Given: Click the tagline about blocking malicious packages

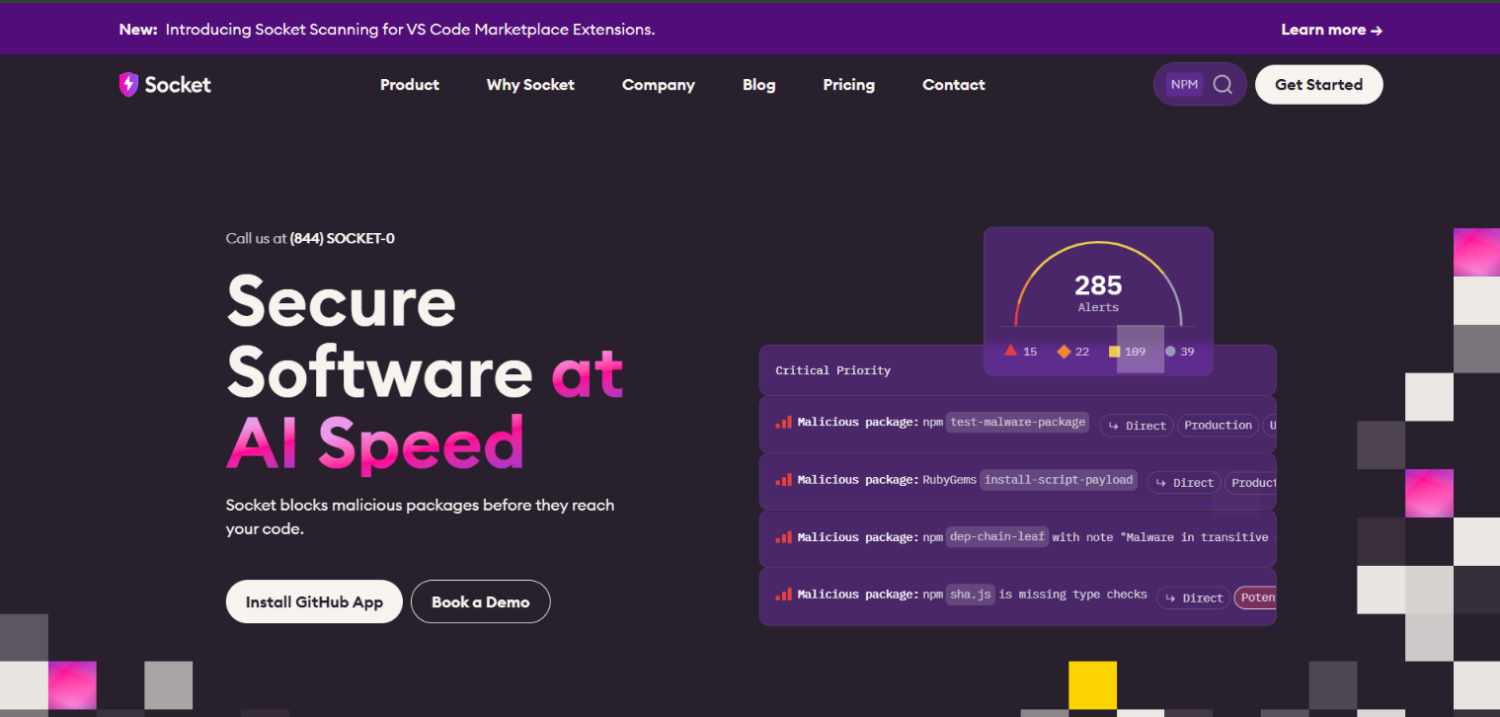Looking at the screenshot, I should coord(420,517).
